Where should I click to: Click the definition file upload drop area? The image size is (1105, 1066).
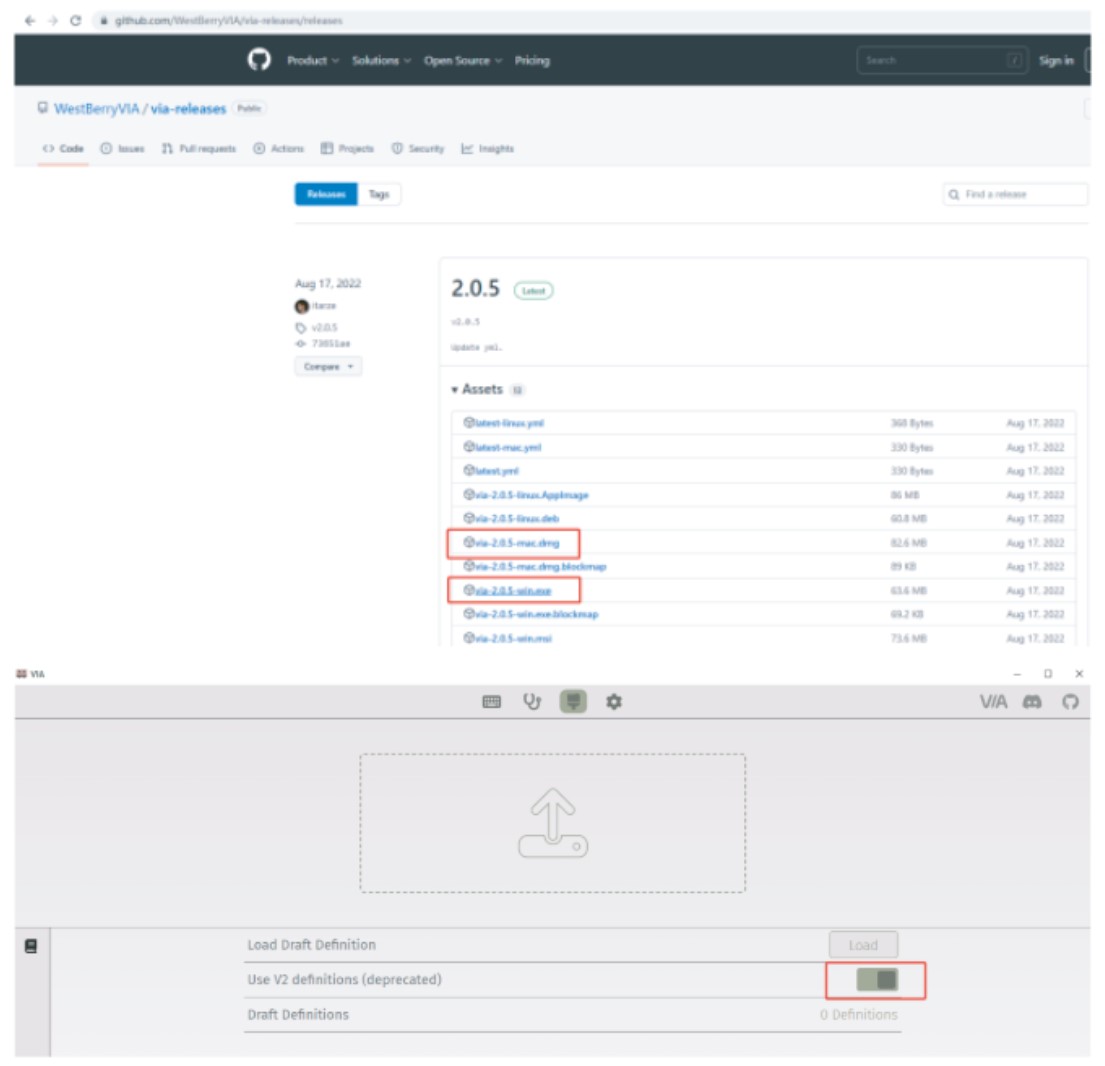point(552,823)
